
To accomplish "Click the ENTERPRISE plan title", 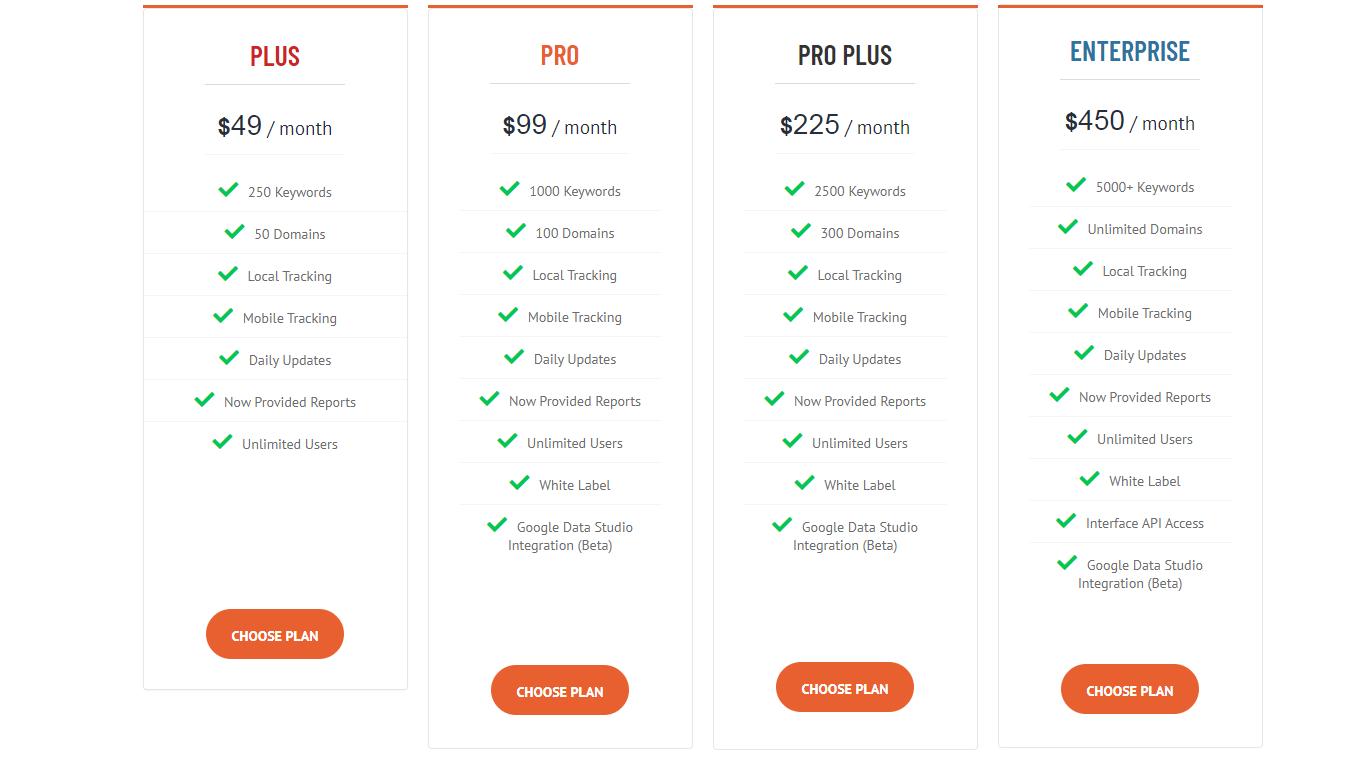I will point(1130,52).
